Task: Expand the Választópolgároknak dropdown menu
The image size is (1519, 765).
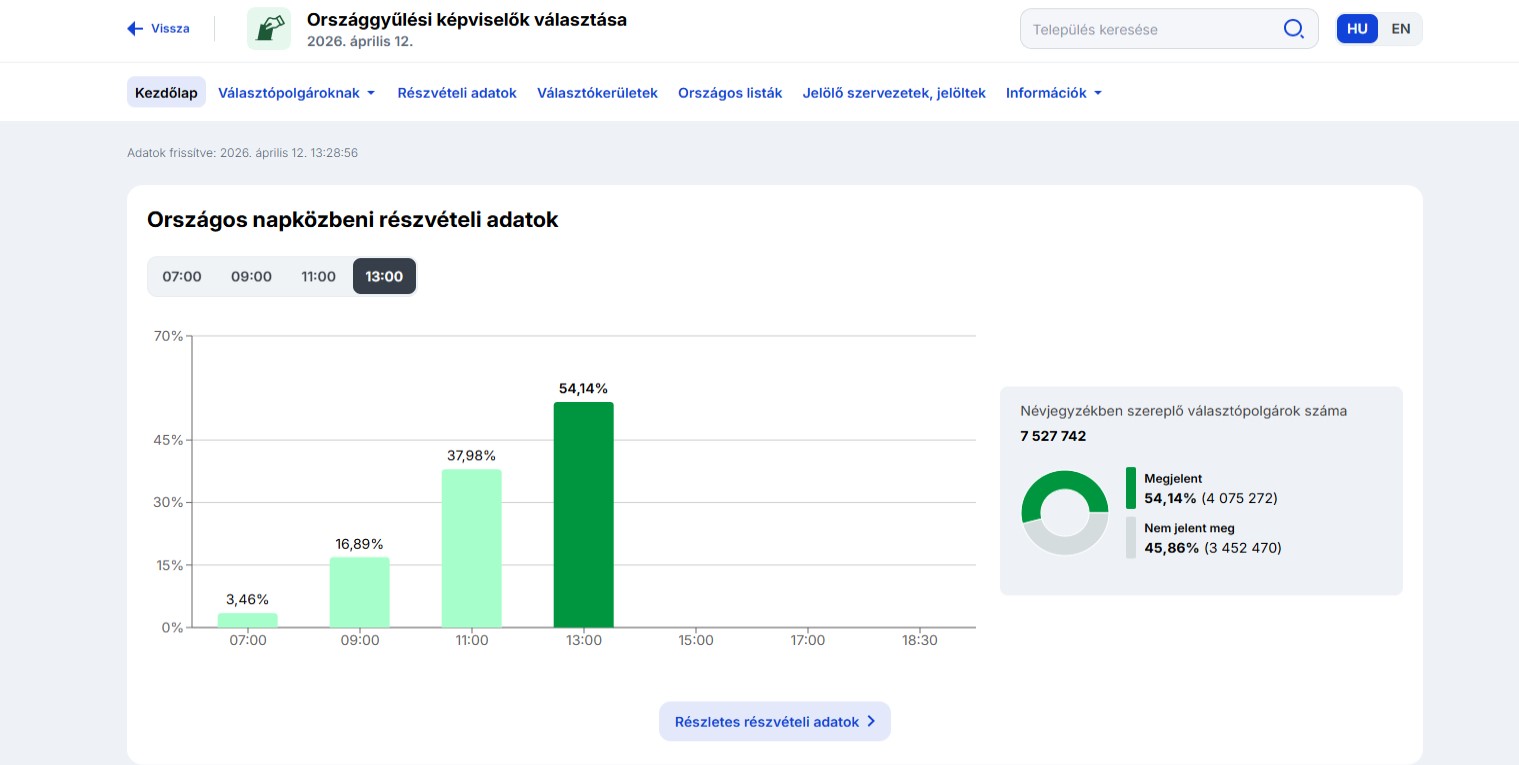Action: [296, 93]
